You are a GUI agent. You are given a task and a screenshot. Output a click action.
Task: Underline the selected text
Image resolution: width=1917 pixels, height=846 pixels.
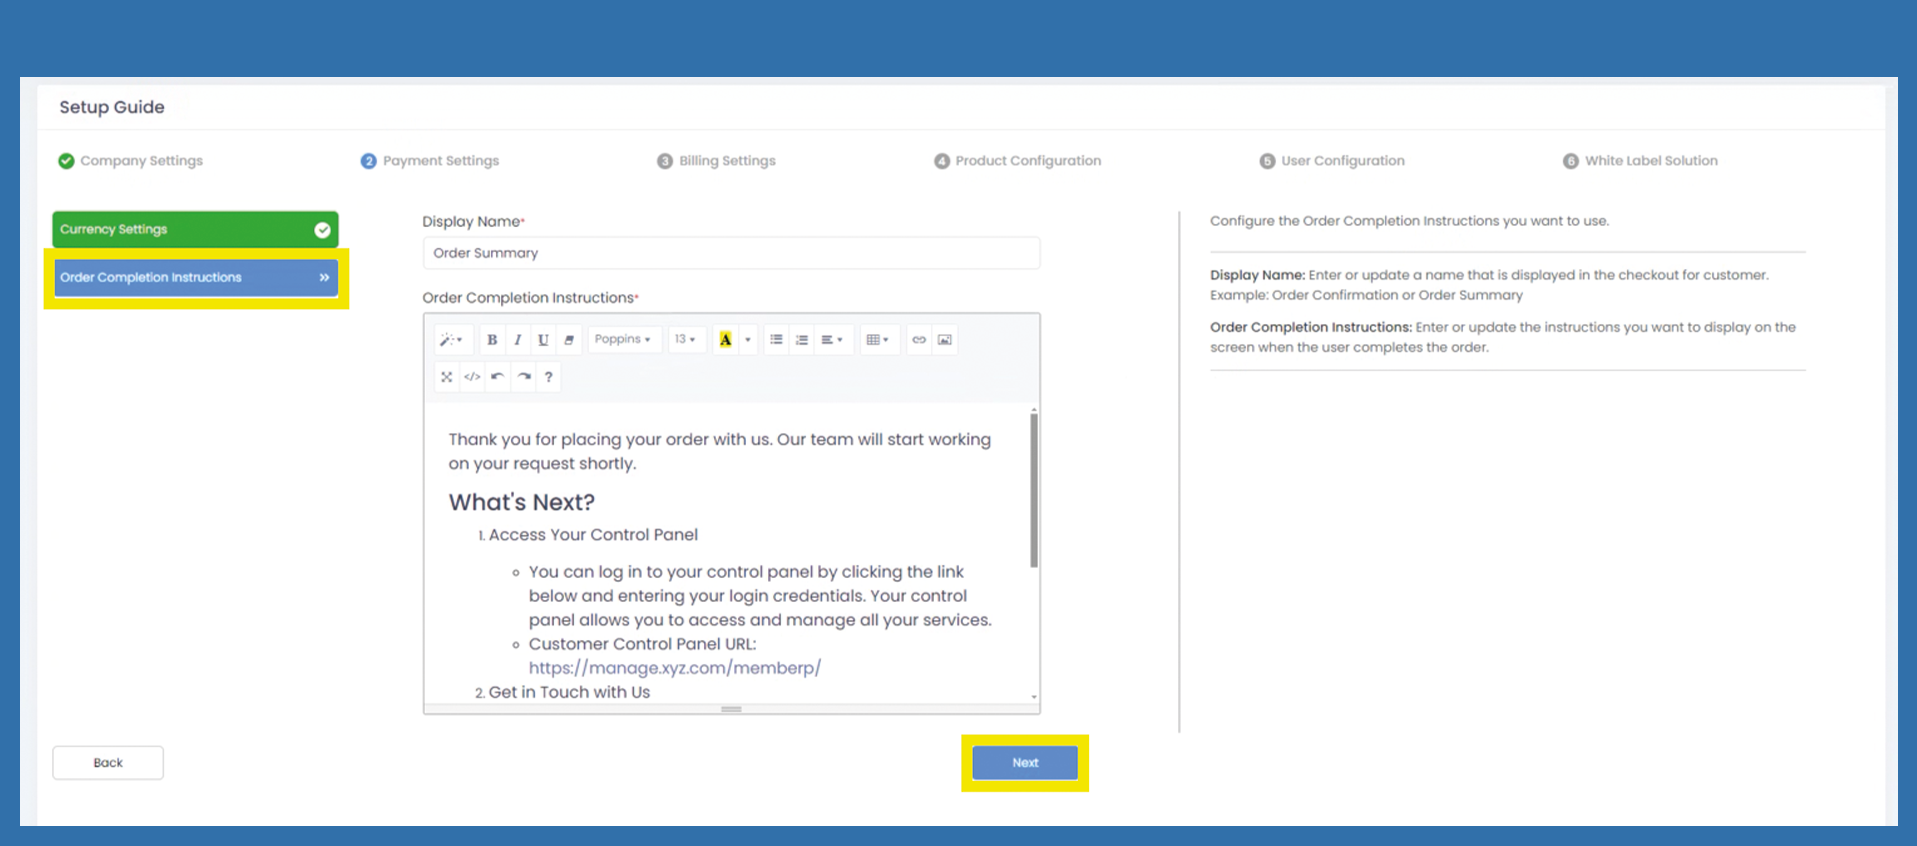tap(543, 340)
